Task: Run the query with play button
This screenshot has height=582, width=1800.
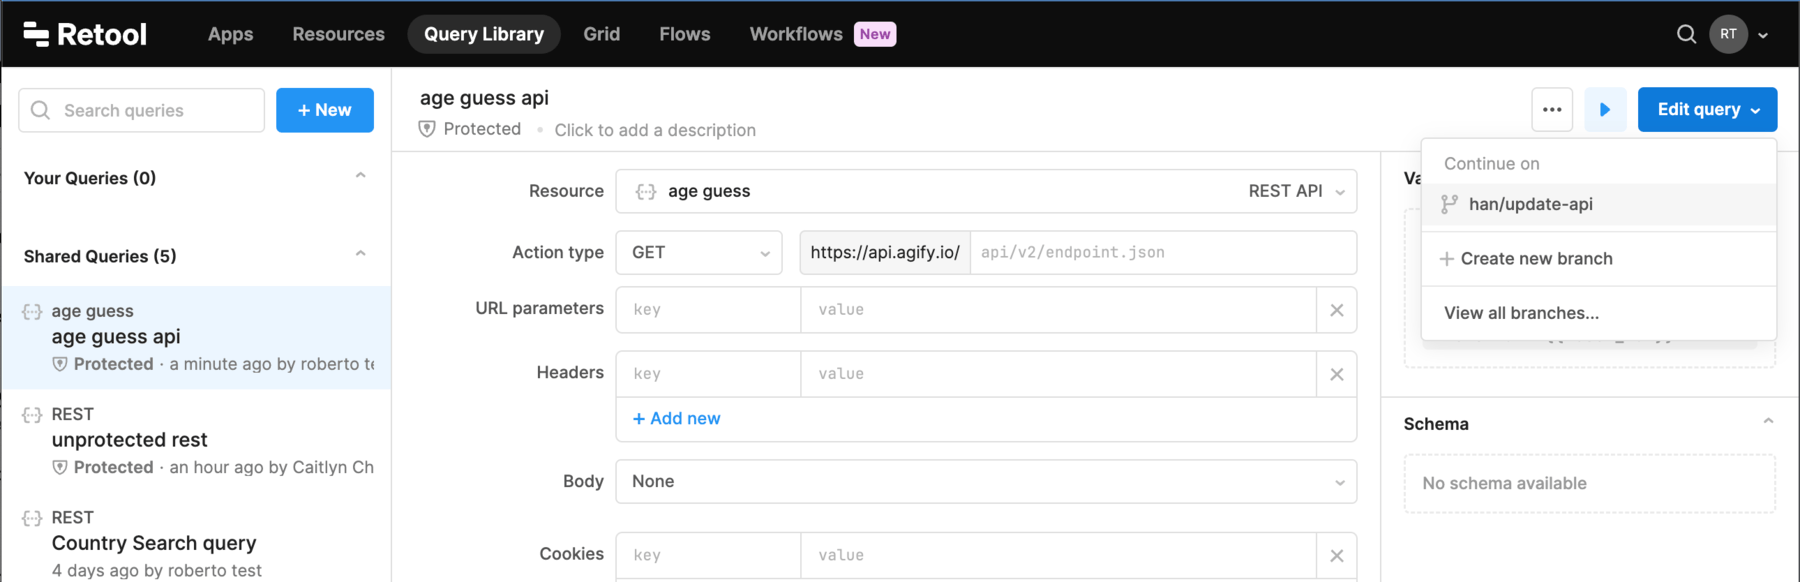Action: coord(1605,110)
